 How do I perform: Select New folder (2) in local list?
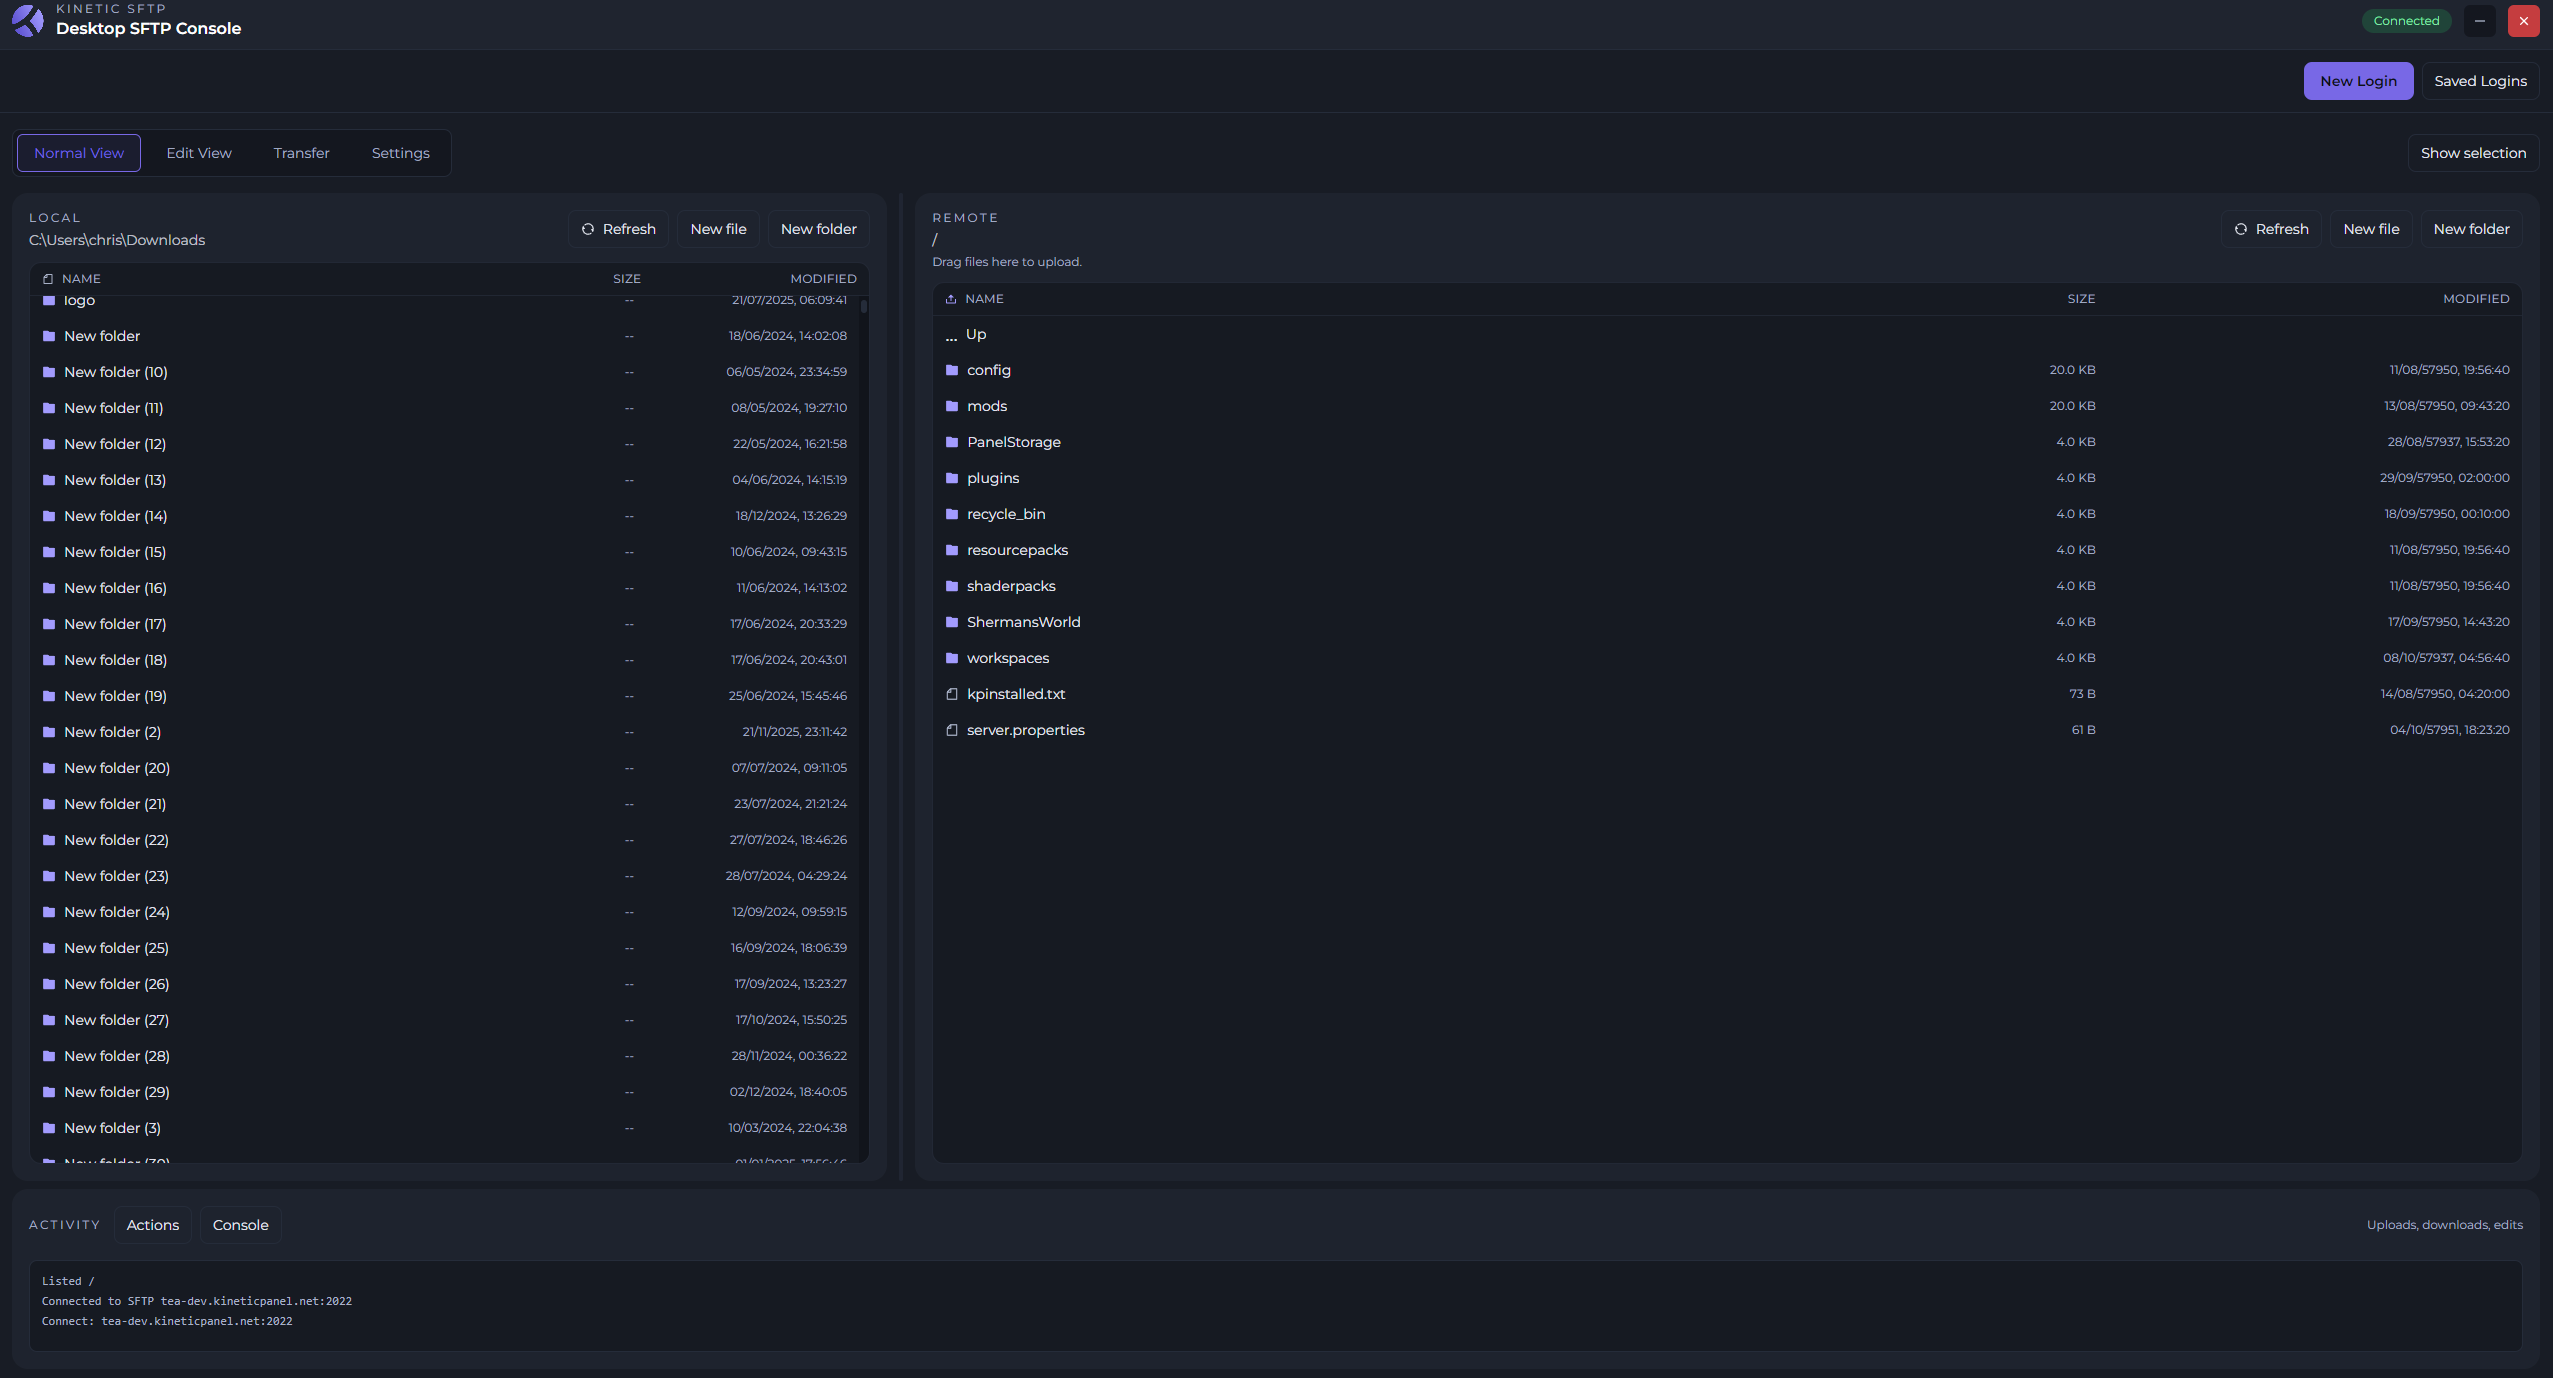click(x=445, y=732)
